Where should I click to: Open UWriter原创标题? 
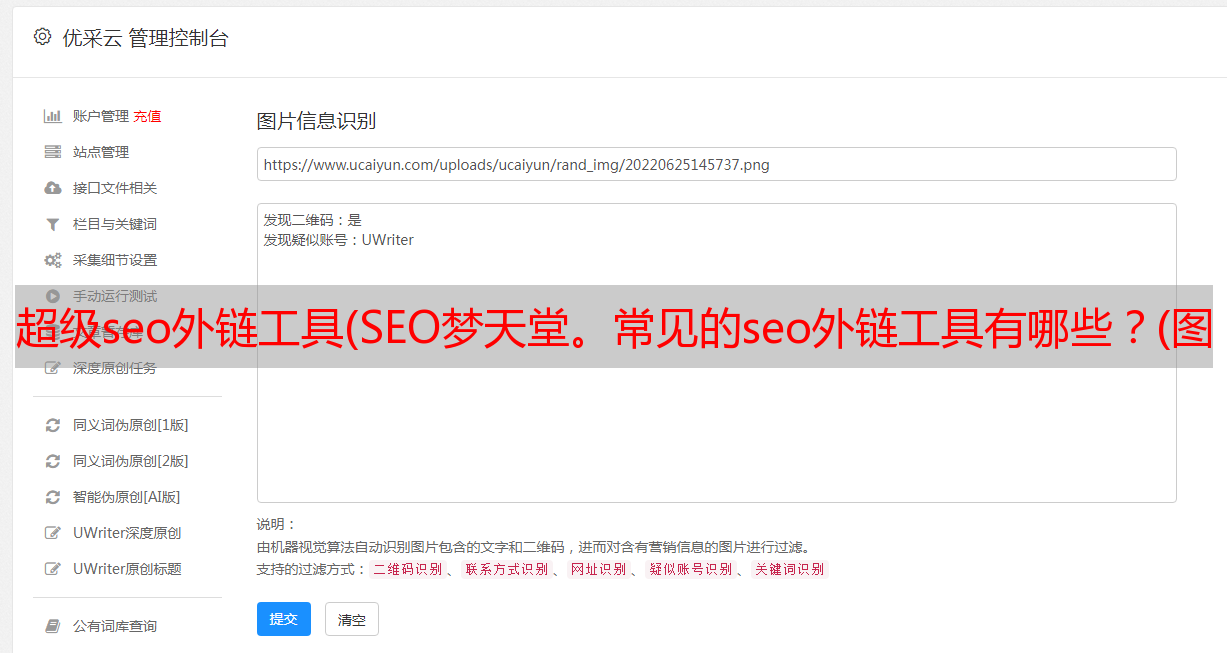click(127, 569)
